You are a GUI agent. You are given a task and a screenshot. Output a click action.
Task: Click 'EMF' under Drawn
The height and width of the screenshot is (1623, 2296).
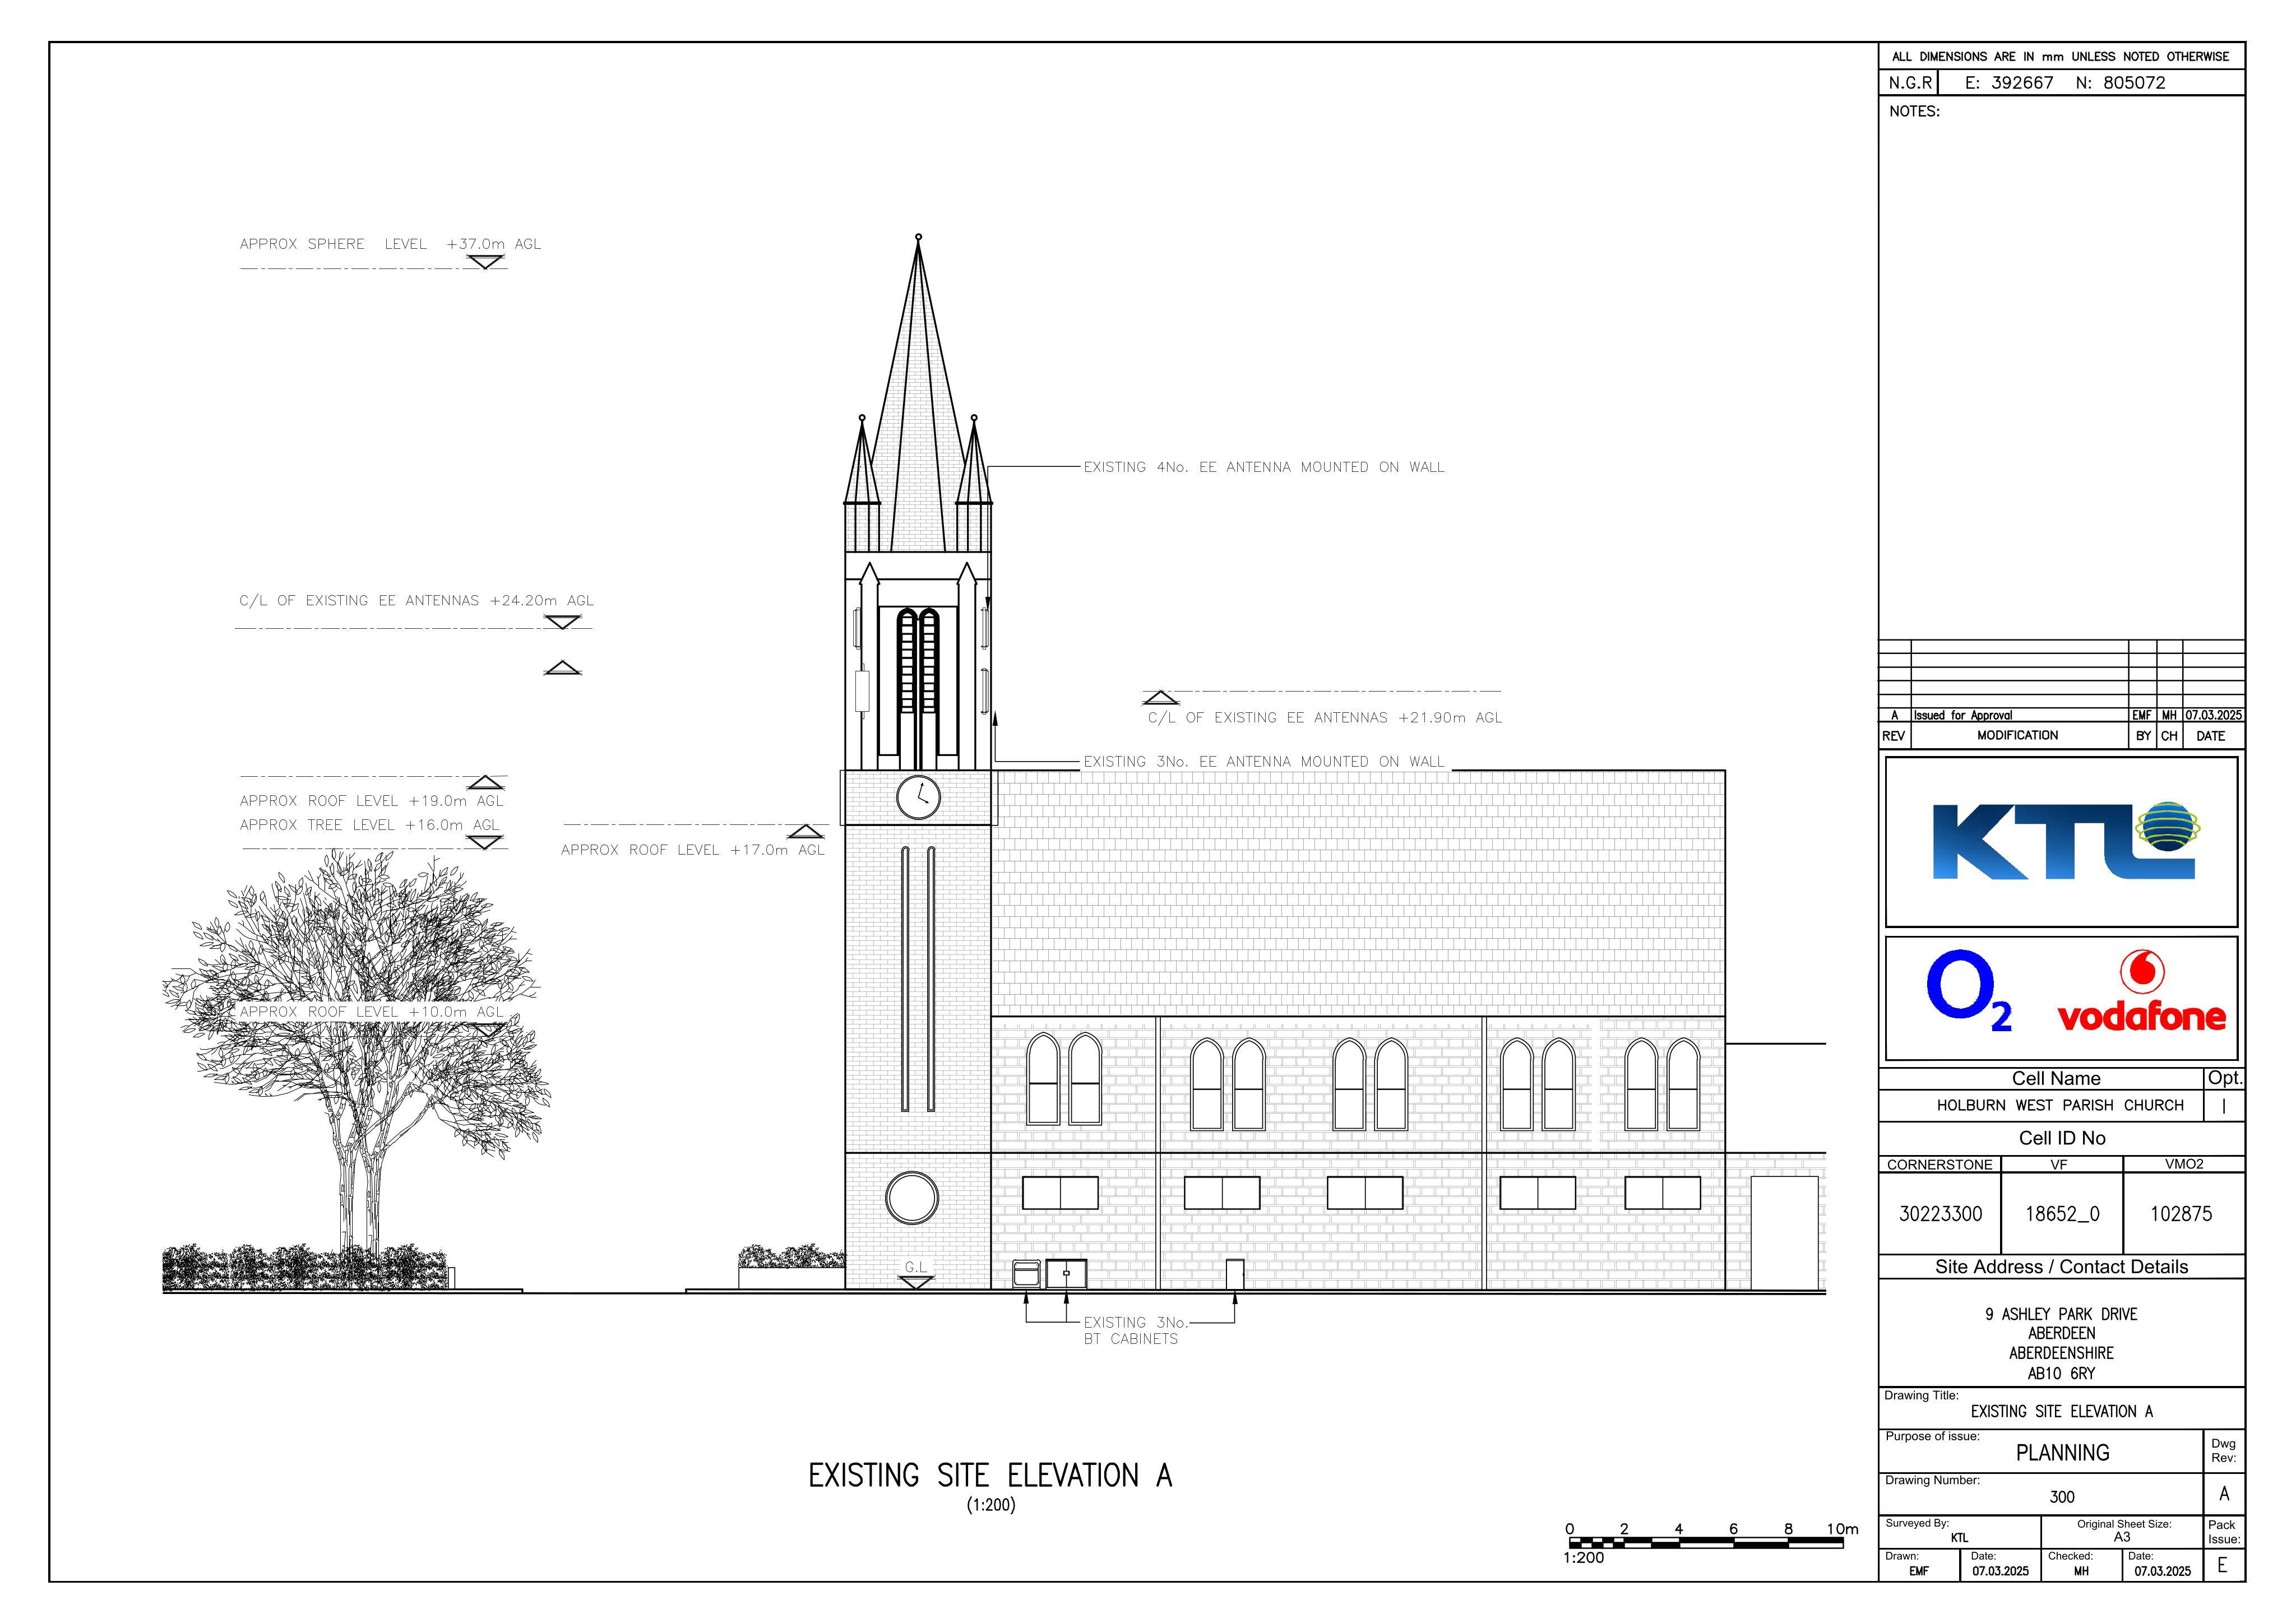[x=1918, y=1571]
